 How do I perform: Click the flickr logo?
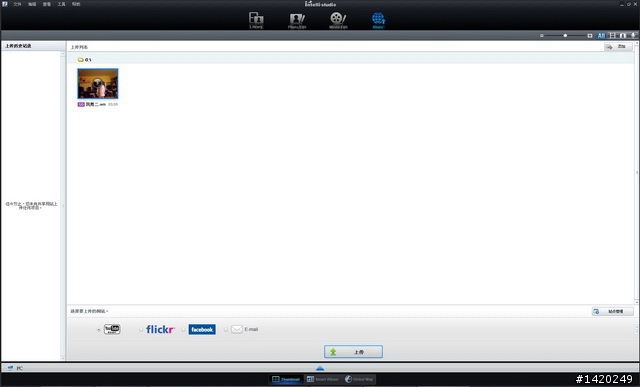pyautogui.click(x=160, y=329)
